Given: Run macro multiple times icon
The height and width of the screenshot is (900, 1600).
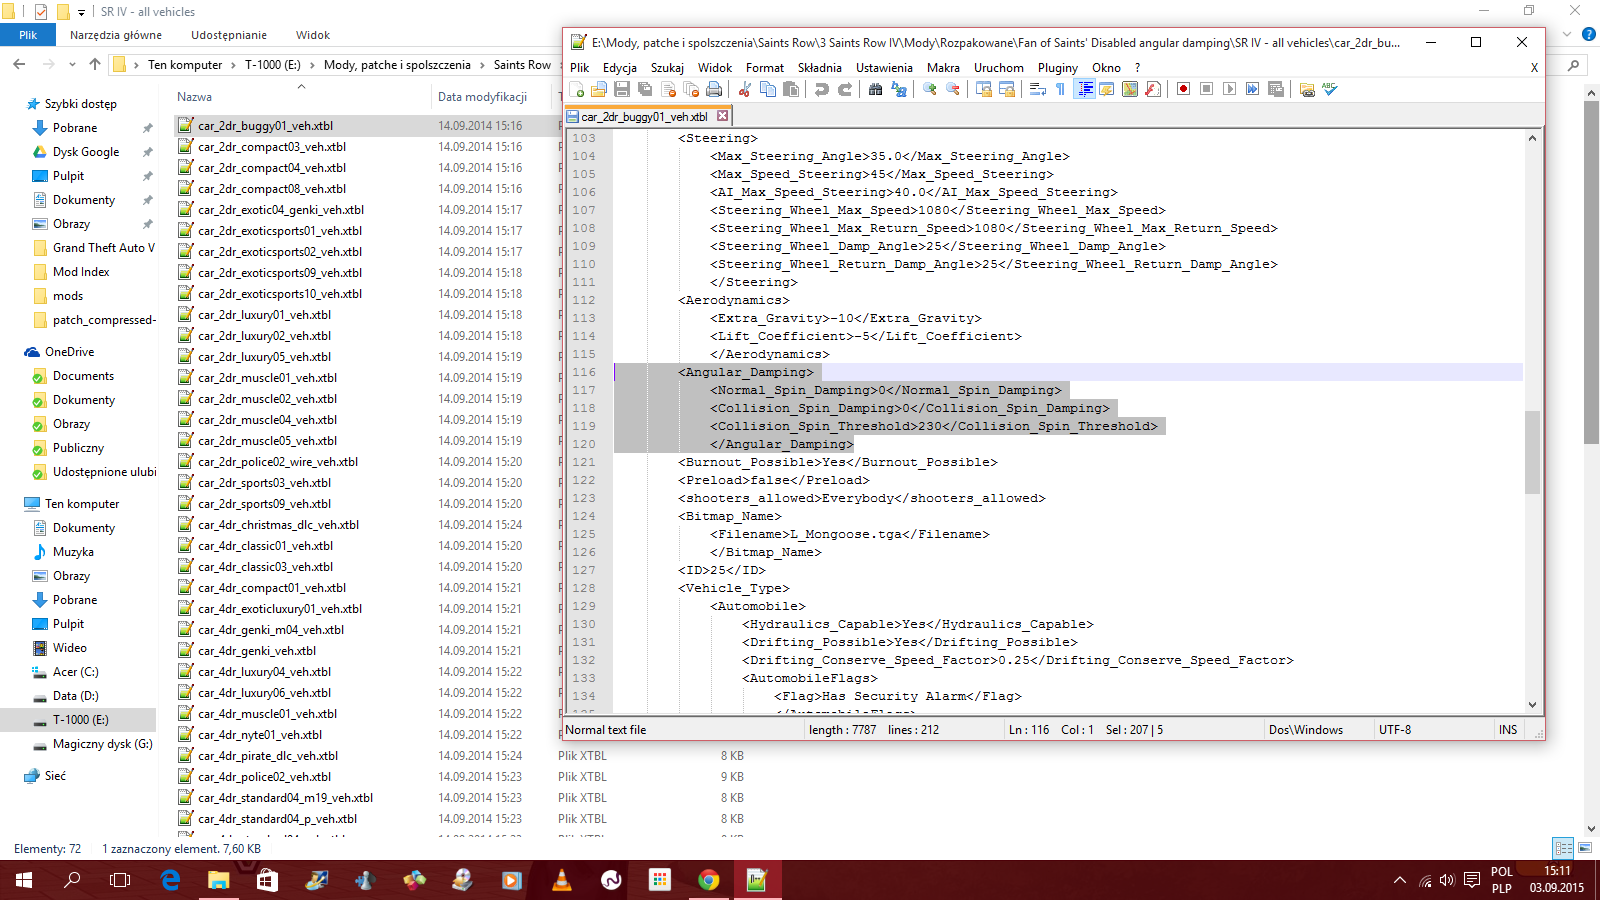Looking at the screenshot, I should [x=1252, y=89].
